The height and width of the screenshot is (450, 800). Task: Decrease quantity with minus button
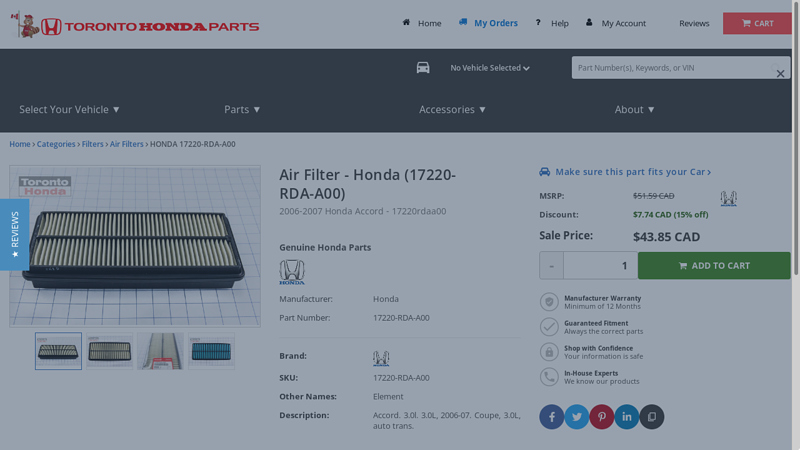pos(551,266)
